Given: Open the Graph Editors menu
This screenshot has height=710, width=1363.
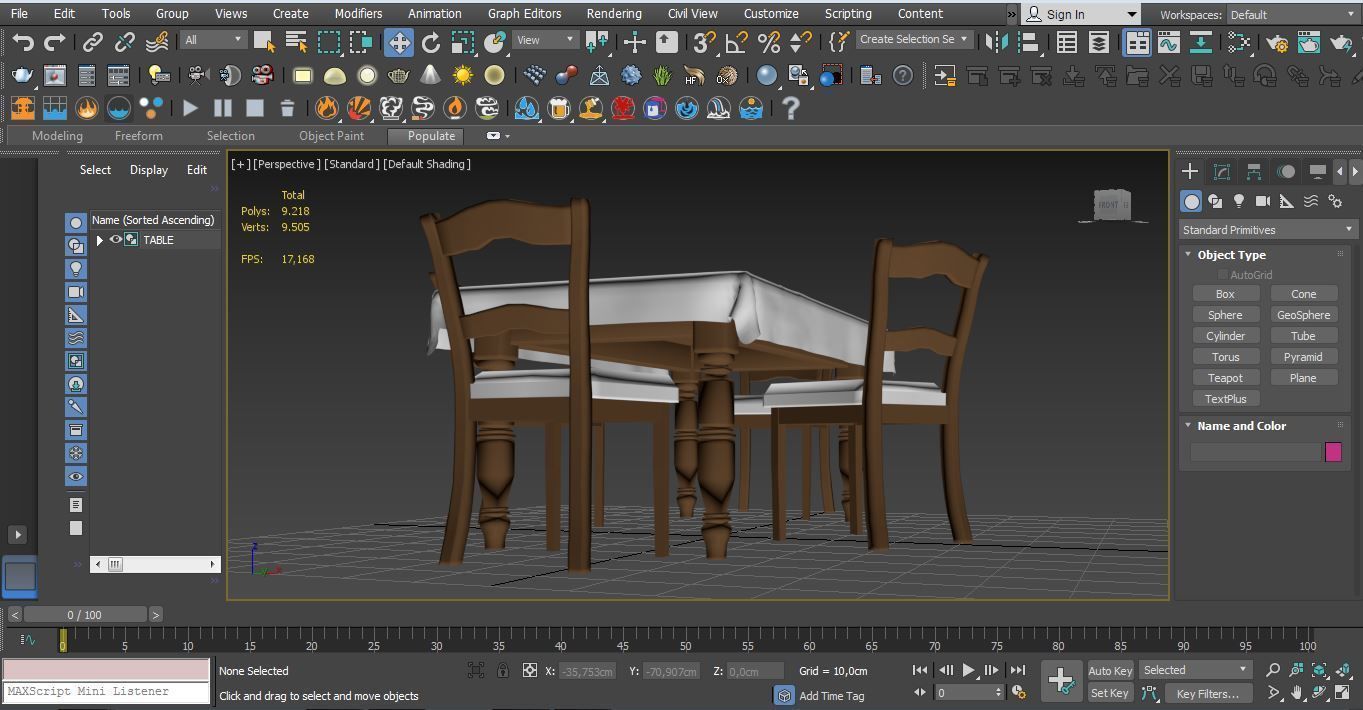Looking at the screenshot, I should [x=524, y=14].
